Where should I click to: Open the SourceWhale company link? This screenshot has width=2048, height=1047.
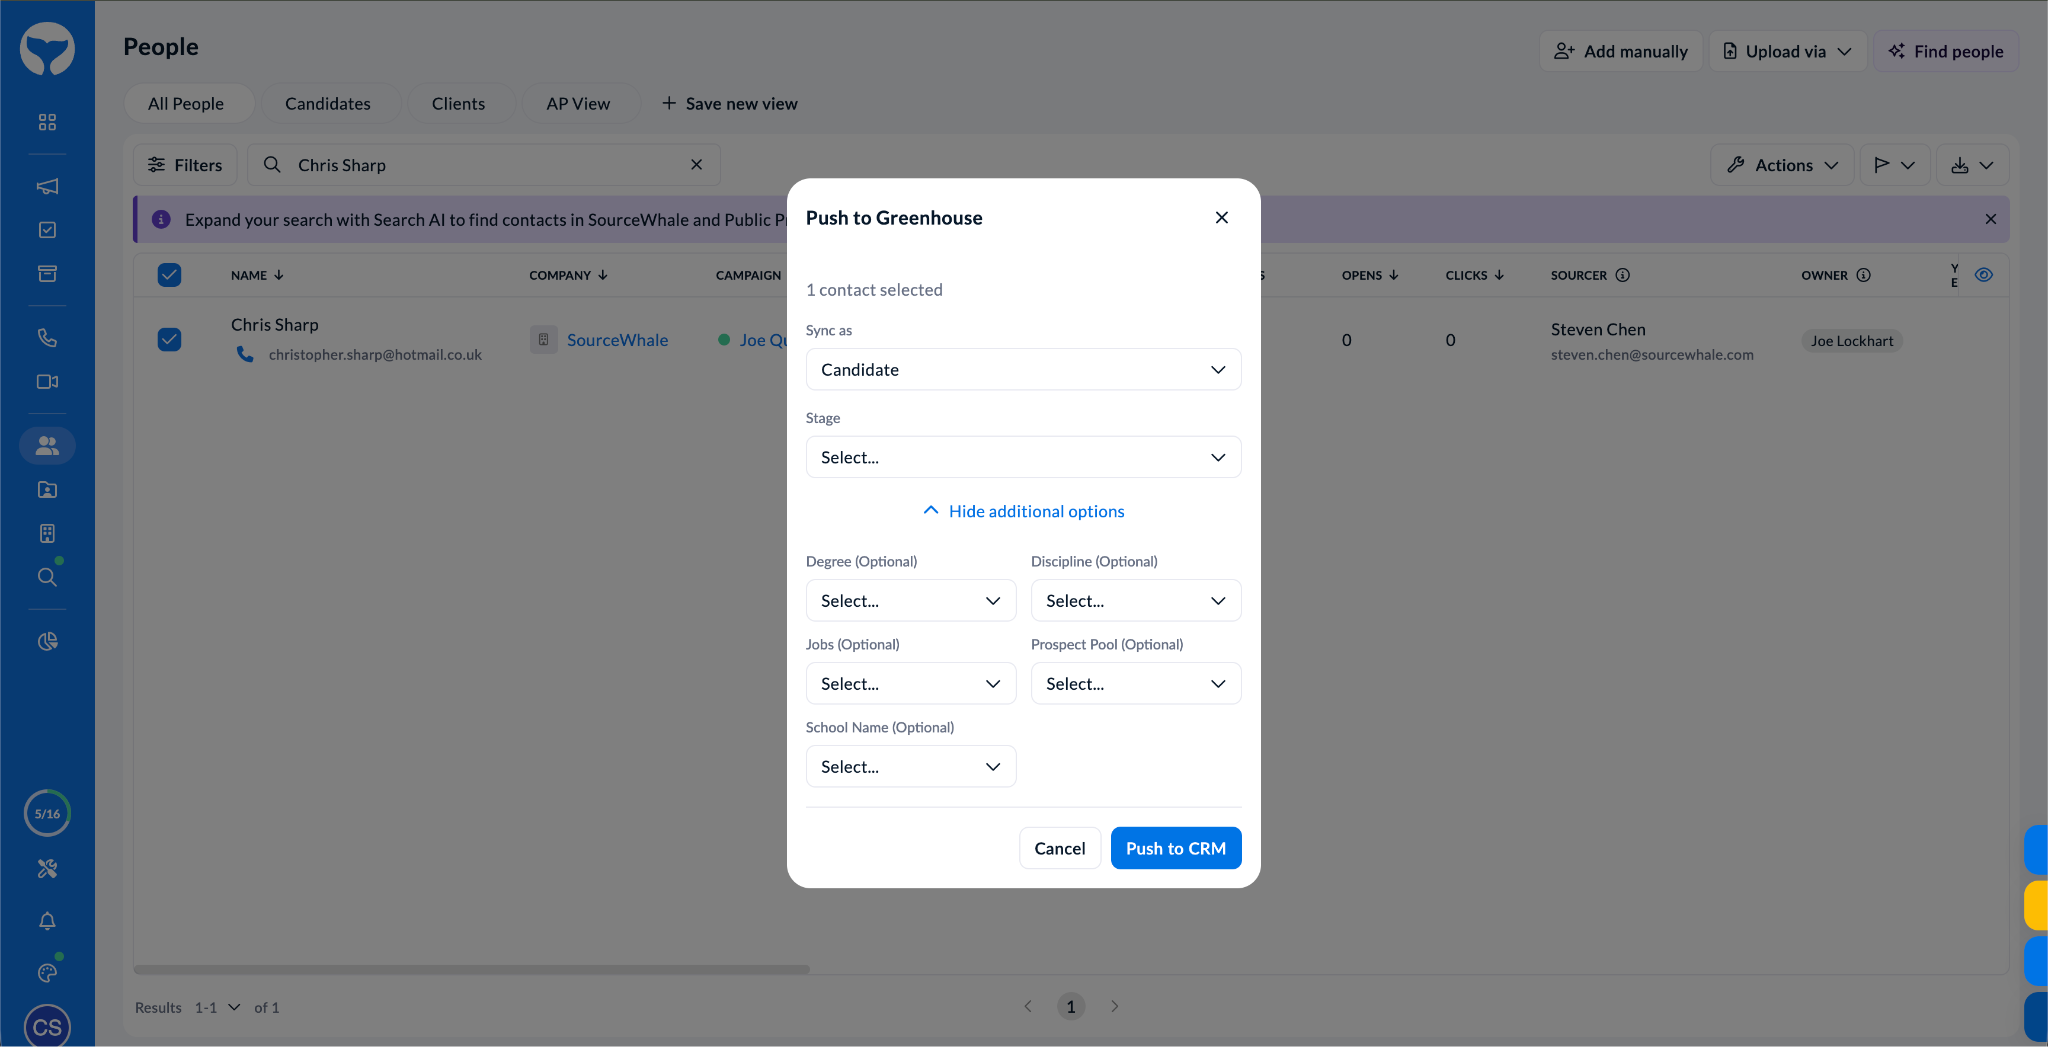(617, 340)
